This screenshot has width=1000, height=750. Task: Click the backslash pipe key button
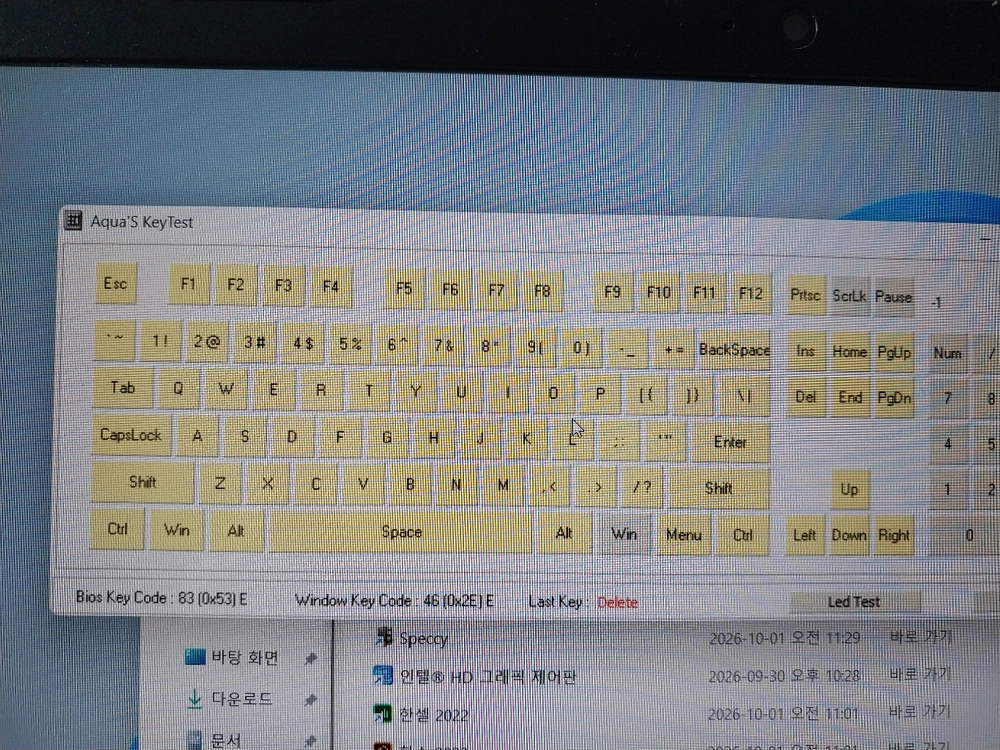coord(744,396)
